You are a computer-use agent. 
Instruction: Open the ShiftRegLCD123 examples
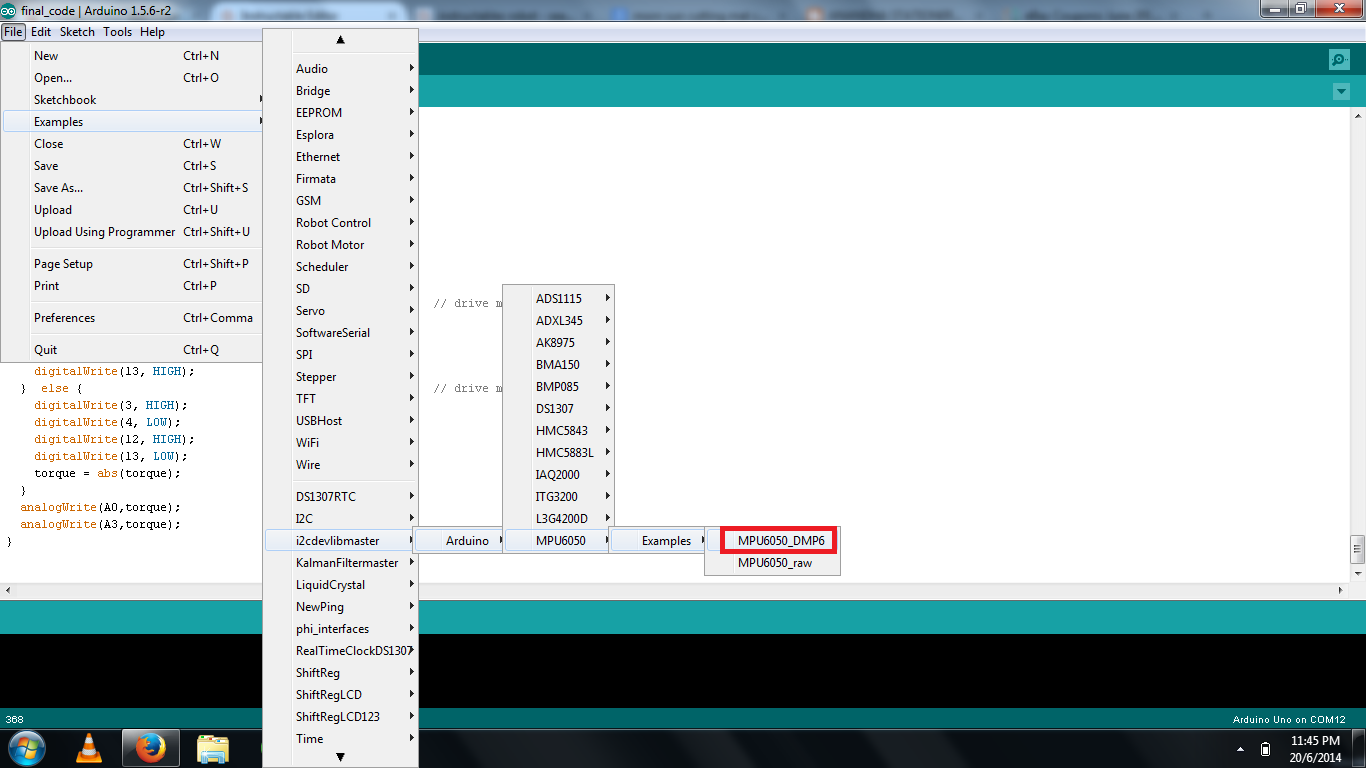[x=341, y=717]
